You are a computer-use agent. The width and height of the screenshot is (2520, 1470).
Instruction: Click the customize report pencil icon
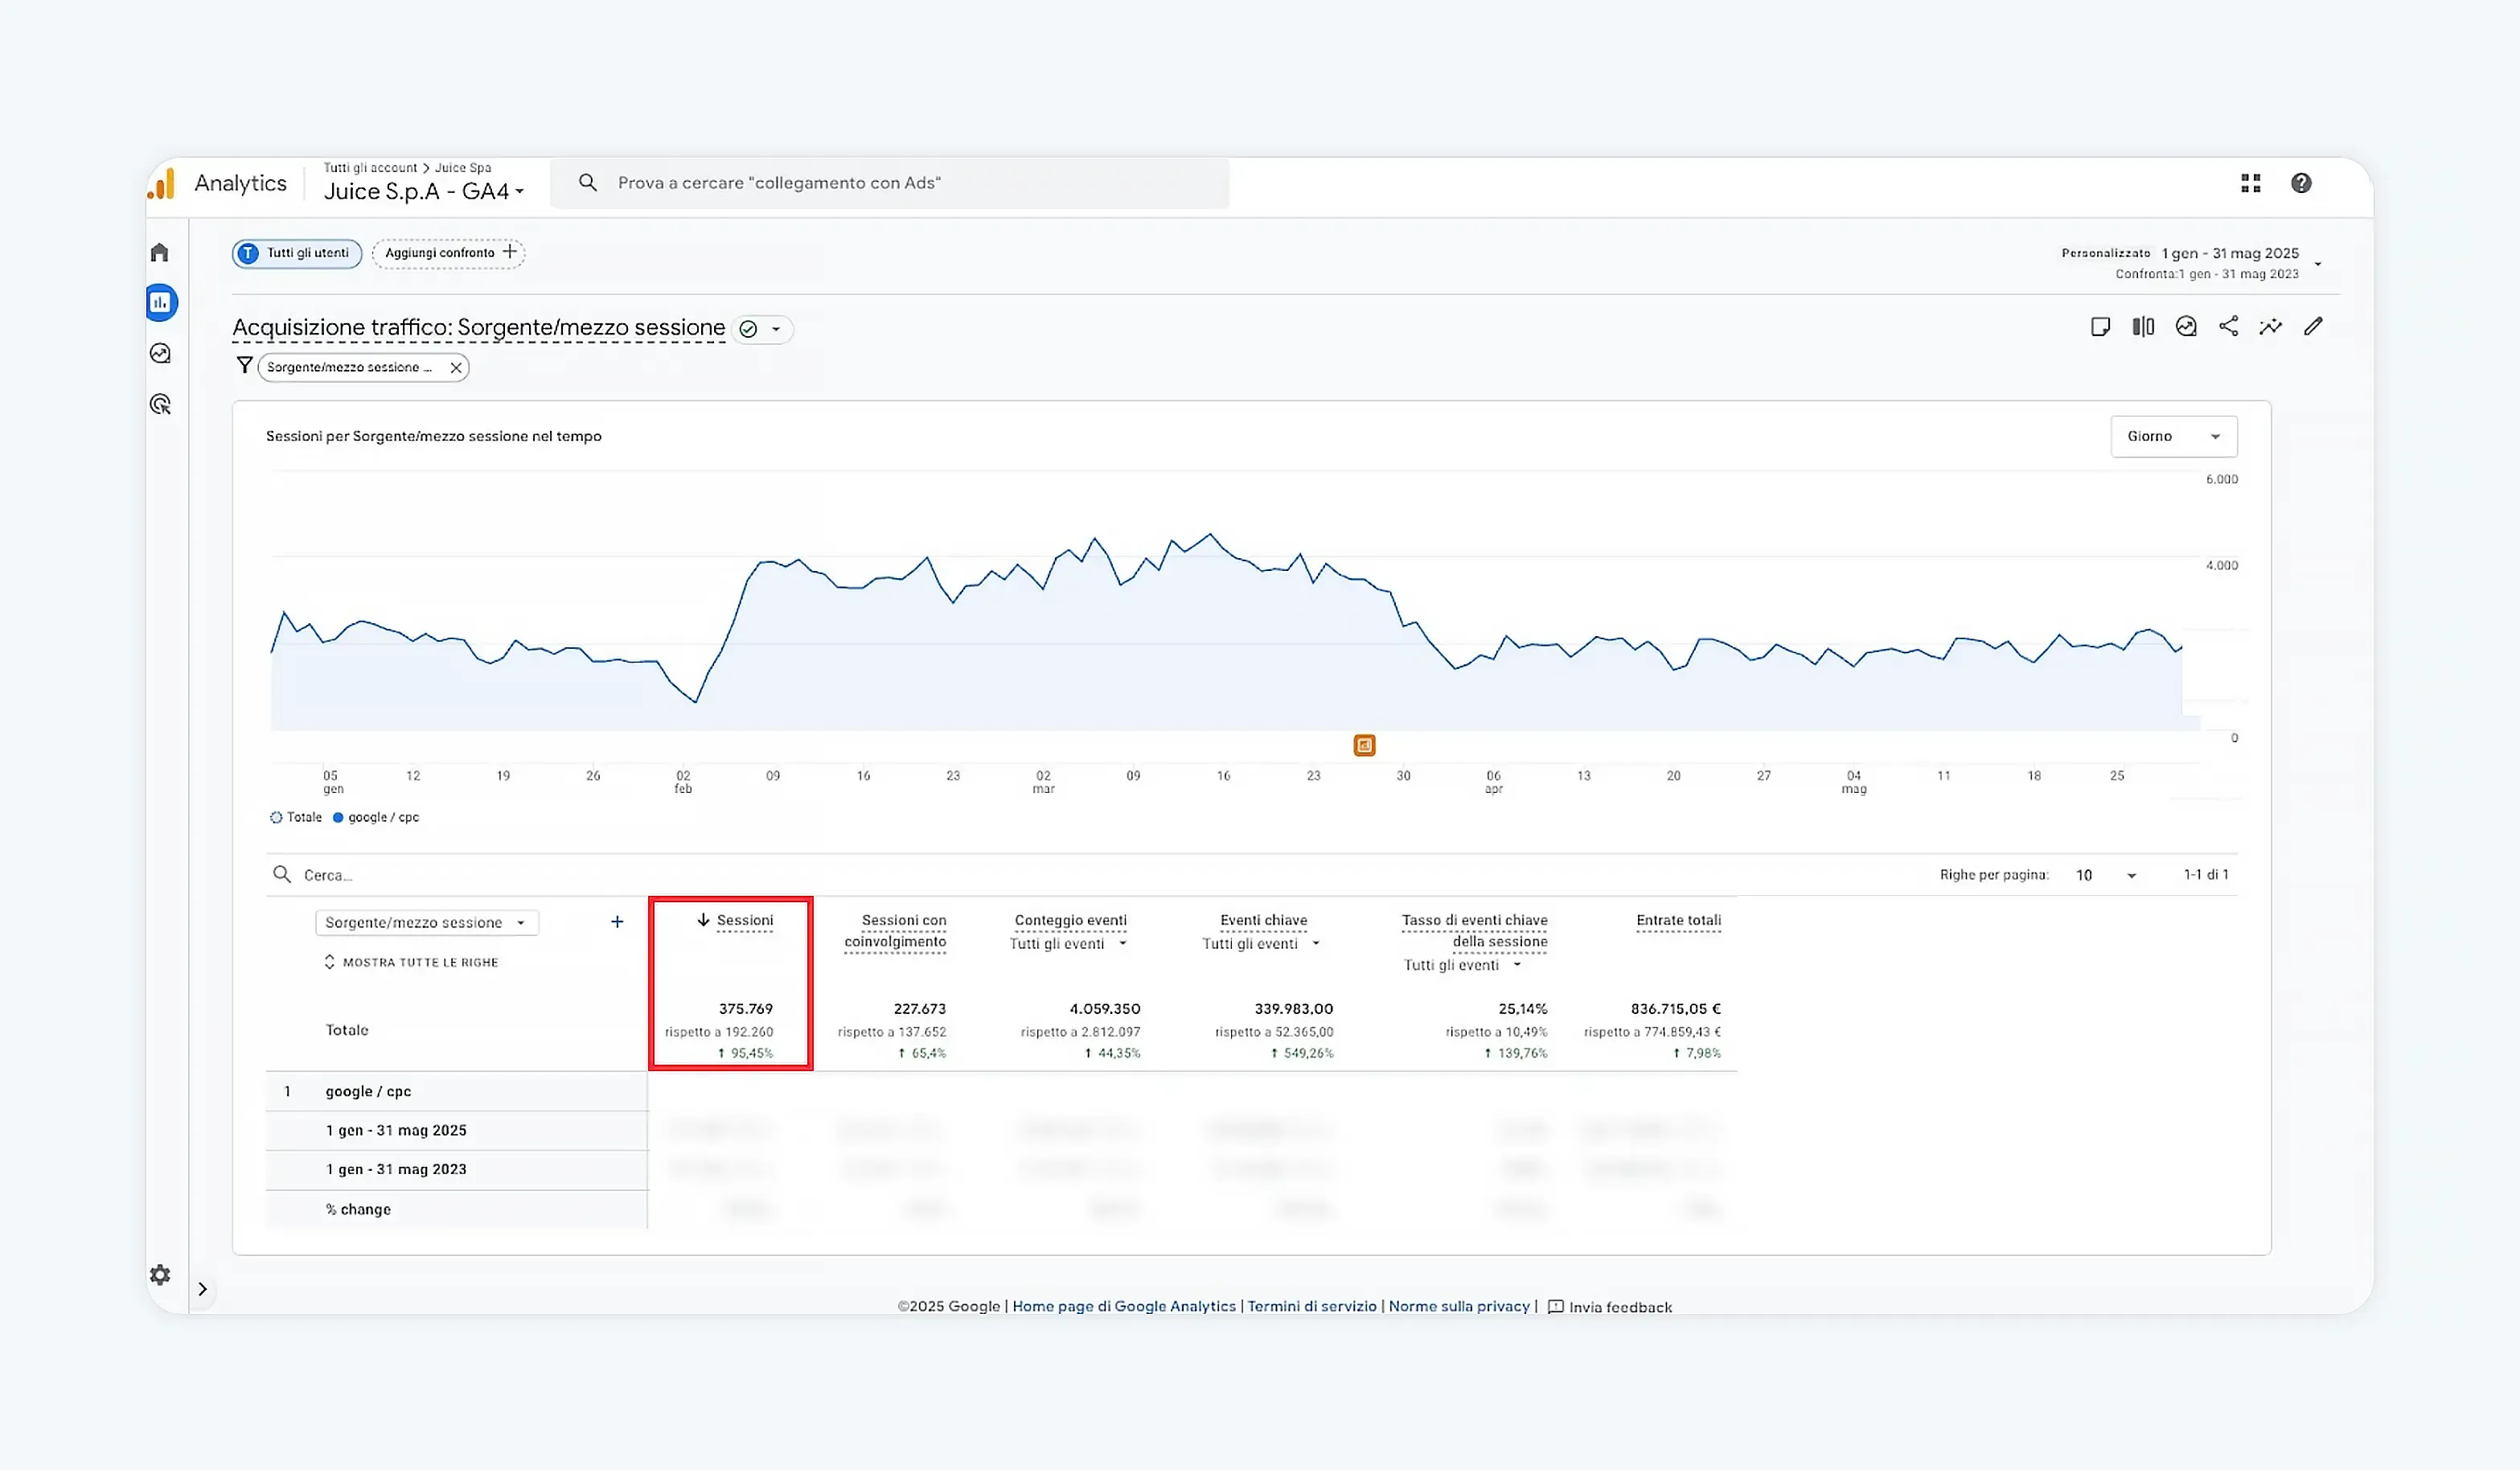(2313, 326)
